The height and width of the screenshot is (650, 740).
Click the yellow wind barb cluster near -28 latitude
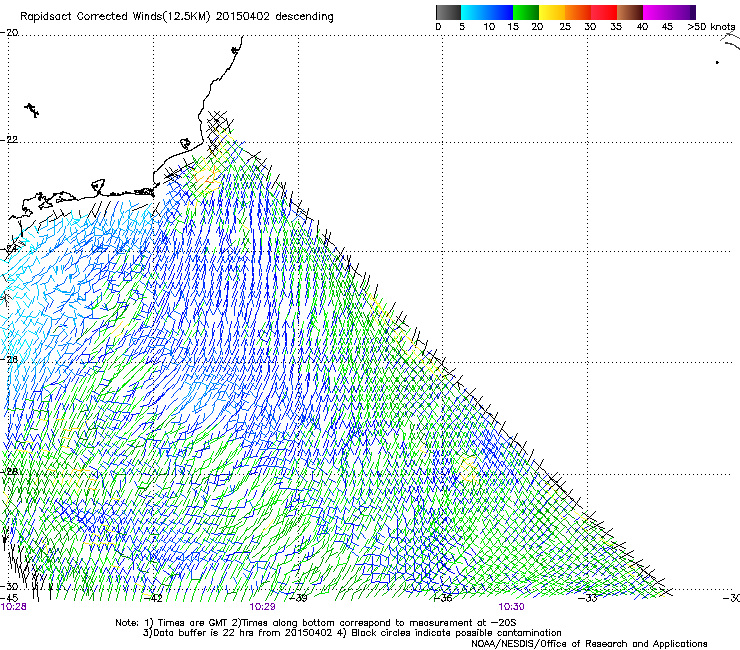[x=469, y=468]
